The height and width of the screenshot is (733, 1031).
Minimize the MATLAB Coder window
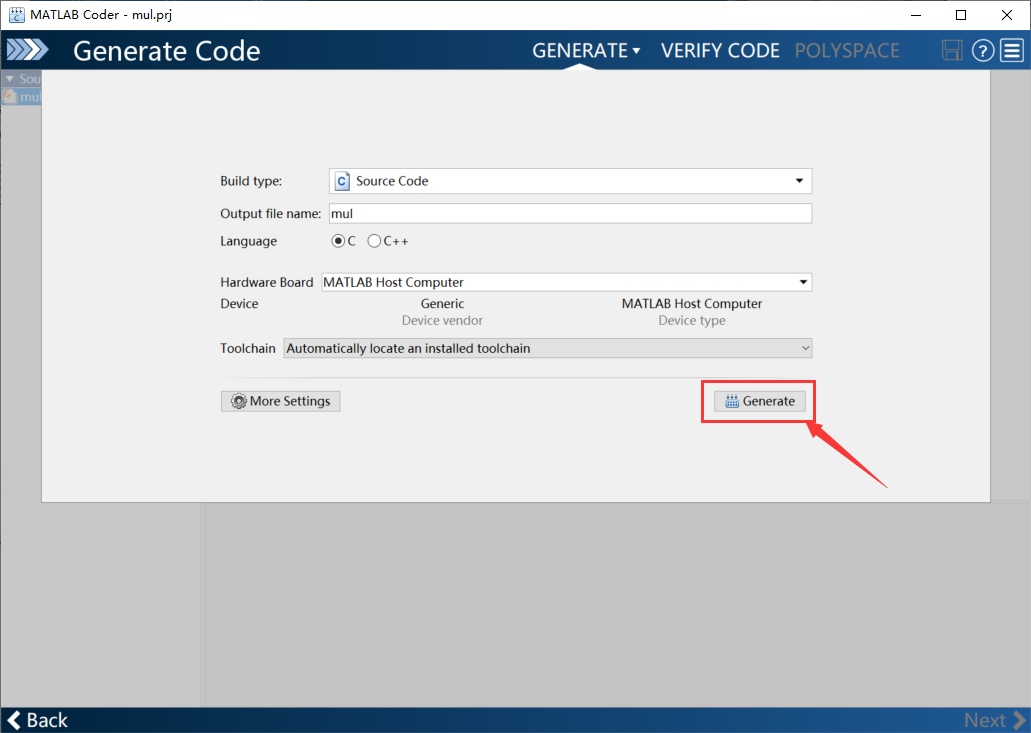pos(915,15)
